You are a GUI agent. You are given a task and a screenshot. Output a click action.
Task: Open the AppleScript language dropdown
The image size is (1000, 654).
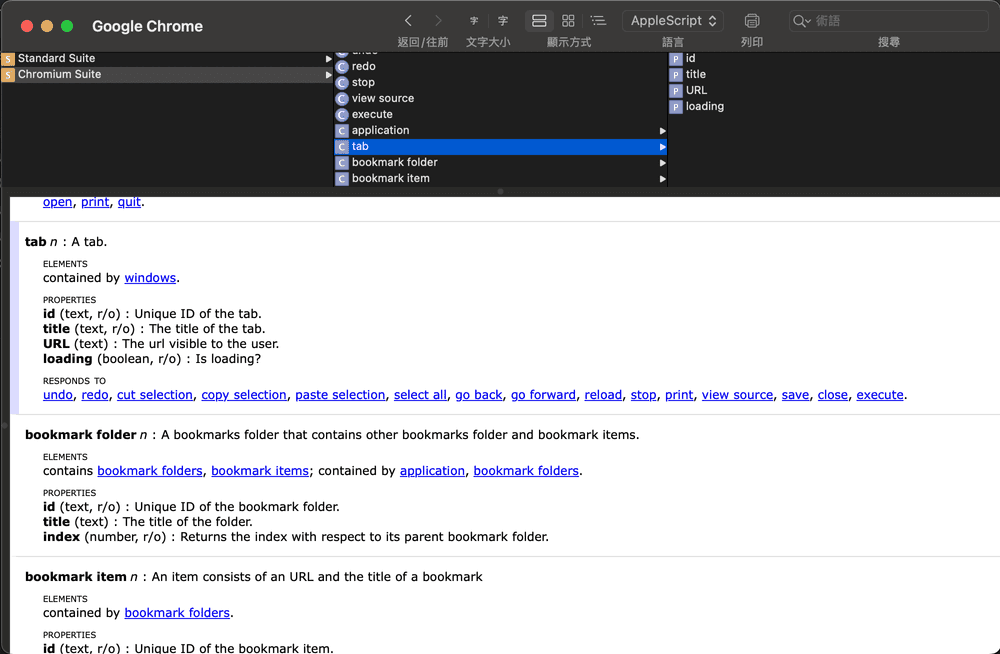click(672, 20)
